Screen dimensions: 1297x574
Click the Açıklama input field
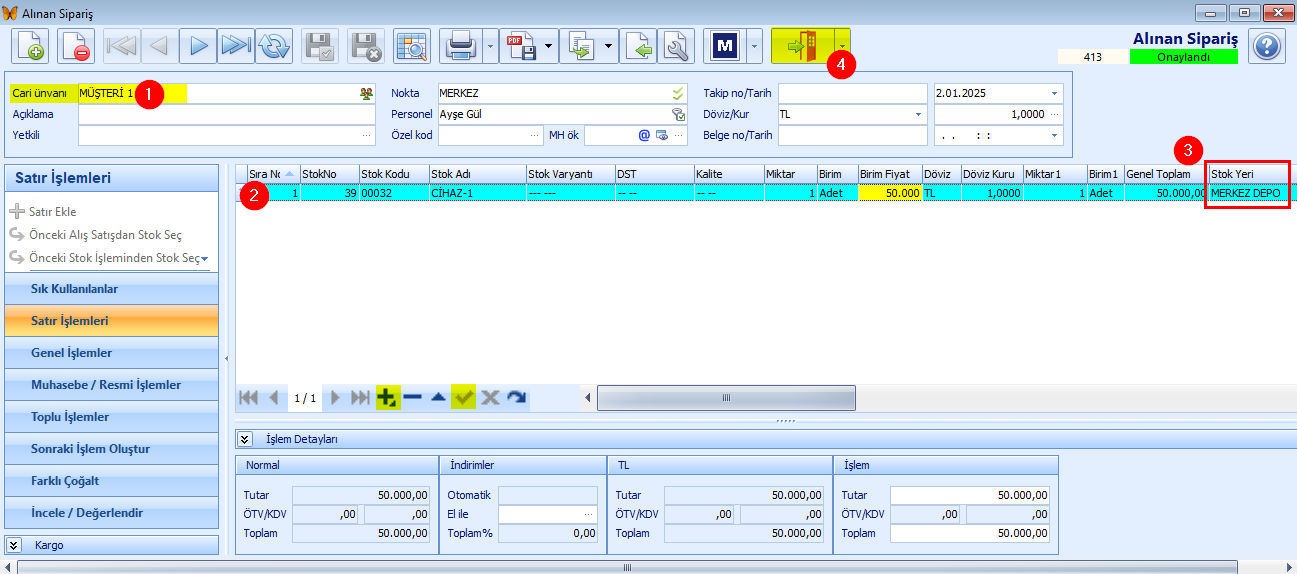coord(226,114)
